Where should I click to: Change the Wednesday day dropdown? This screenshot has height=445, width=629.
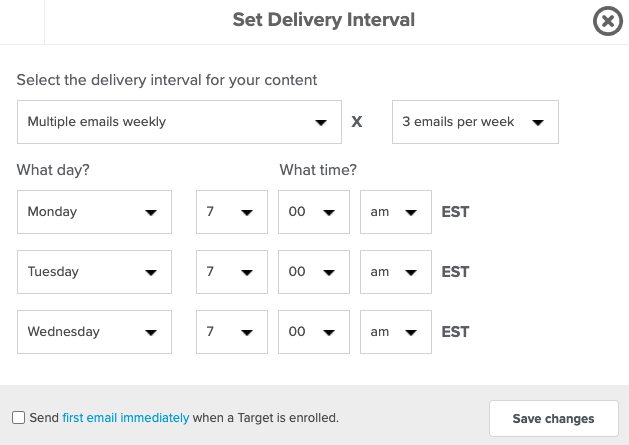(x=94, y=332)
